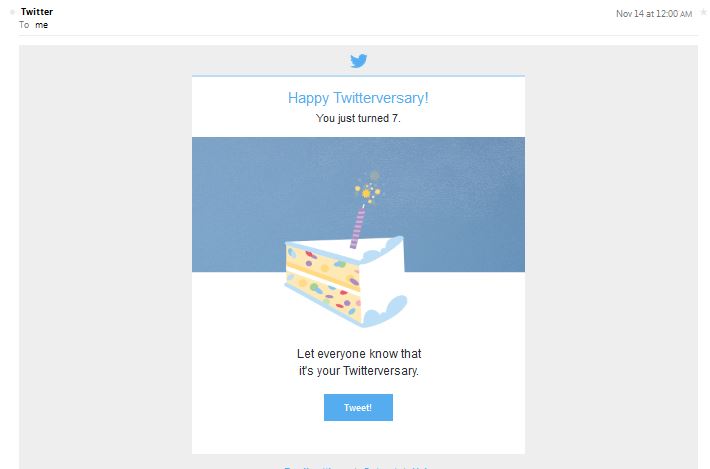Click the "You just turned 7." text
710x469 pixels.
[x=358, y=119]
